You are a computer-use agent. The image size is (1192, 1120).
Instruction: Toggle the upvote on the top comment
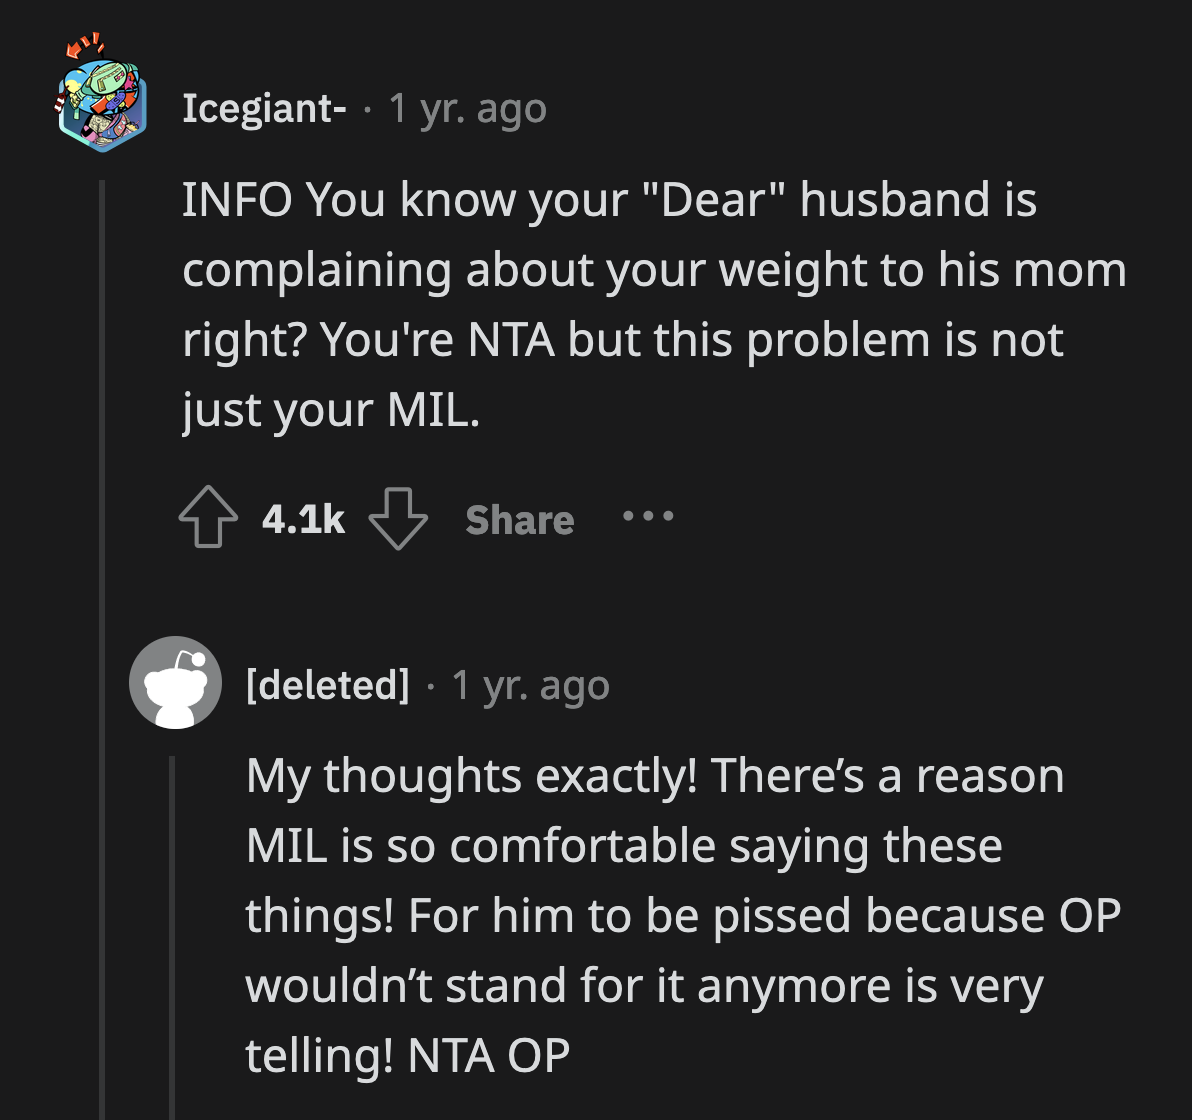(207, 517)
